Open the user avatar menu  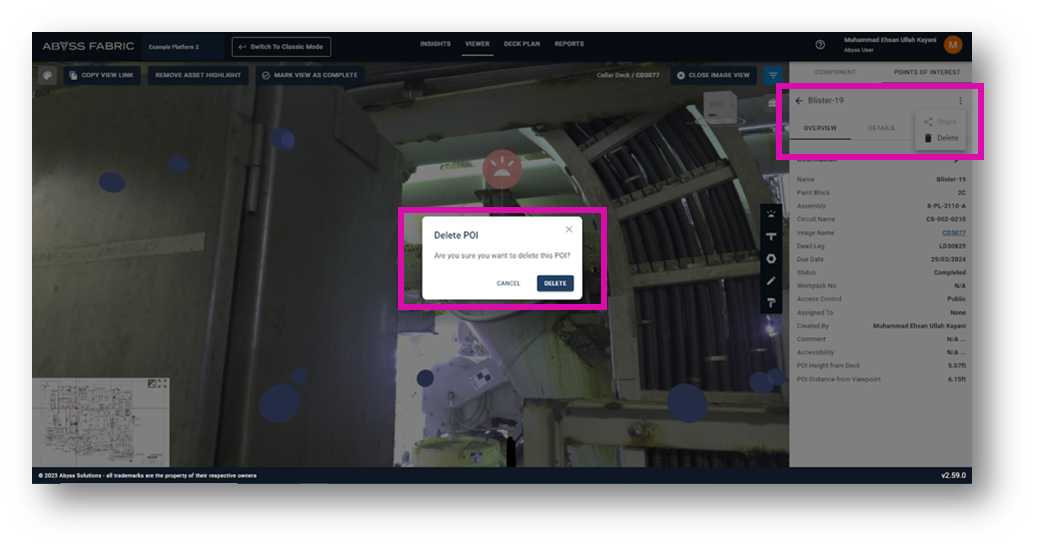953,45
